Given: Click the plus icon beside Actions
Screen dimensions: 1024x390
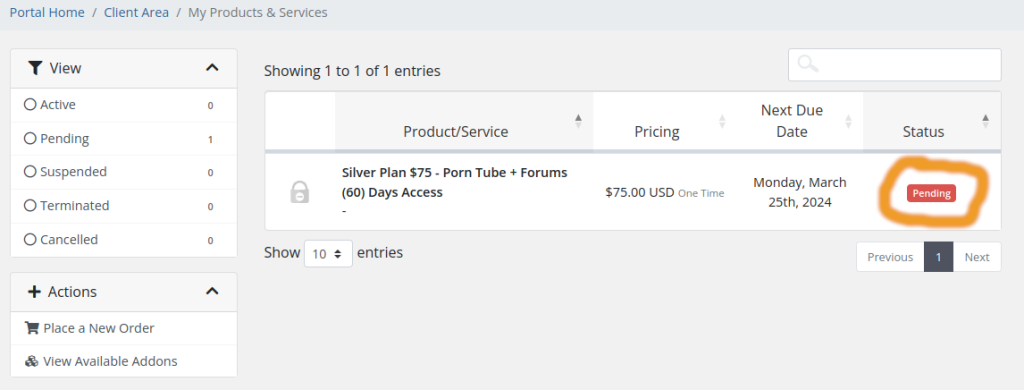Looking at the screenshot, I should (x=34, y=291).
